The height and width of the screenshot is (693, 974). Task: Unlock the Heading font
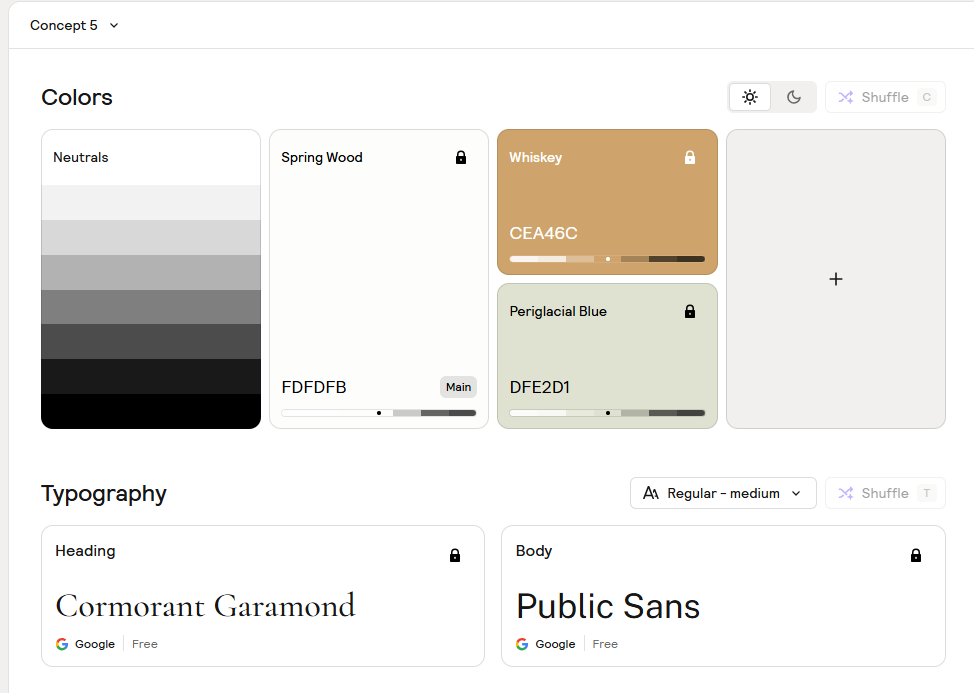455,555
